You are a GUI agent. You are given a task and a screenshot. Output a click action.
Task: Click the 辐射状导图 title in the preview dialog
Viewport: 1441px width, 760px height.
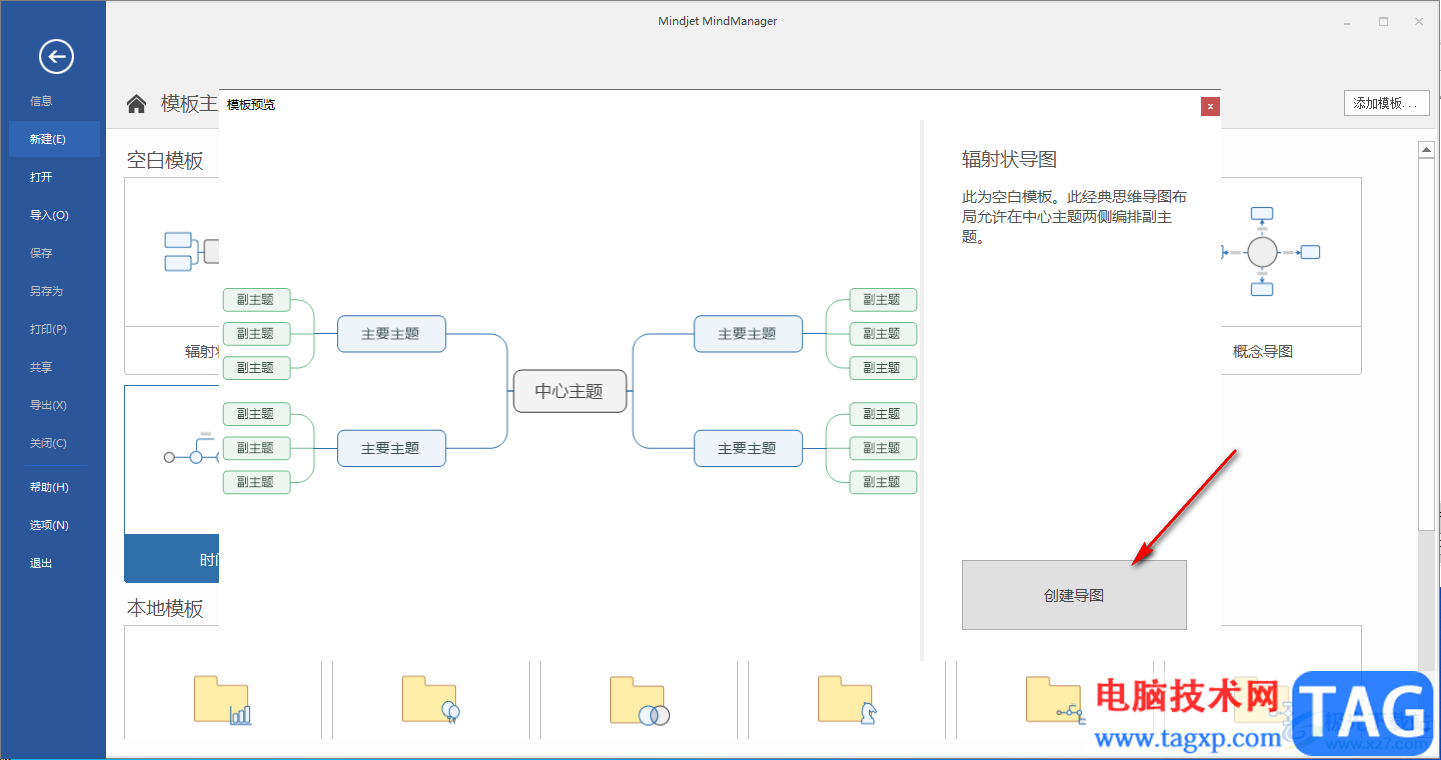1009,159
